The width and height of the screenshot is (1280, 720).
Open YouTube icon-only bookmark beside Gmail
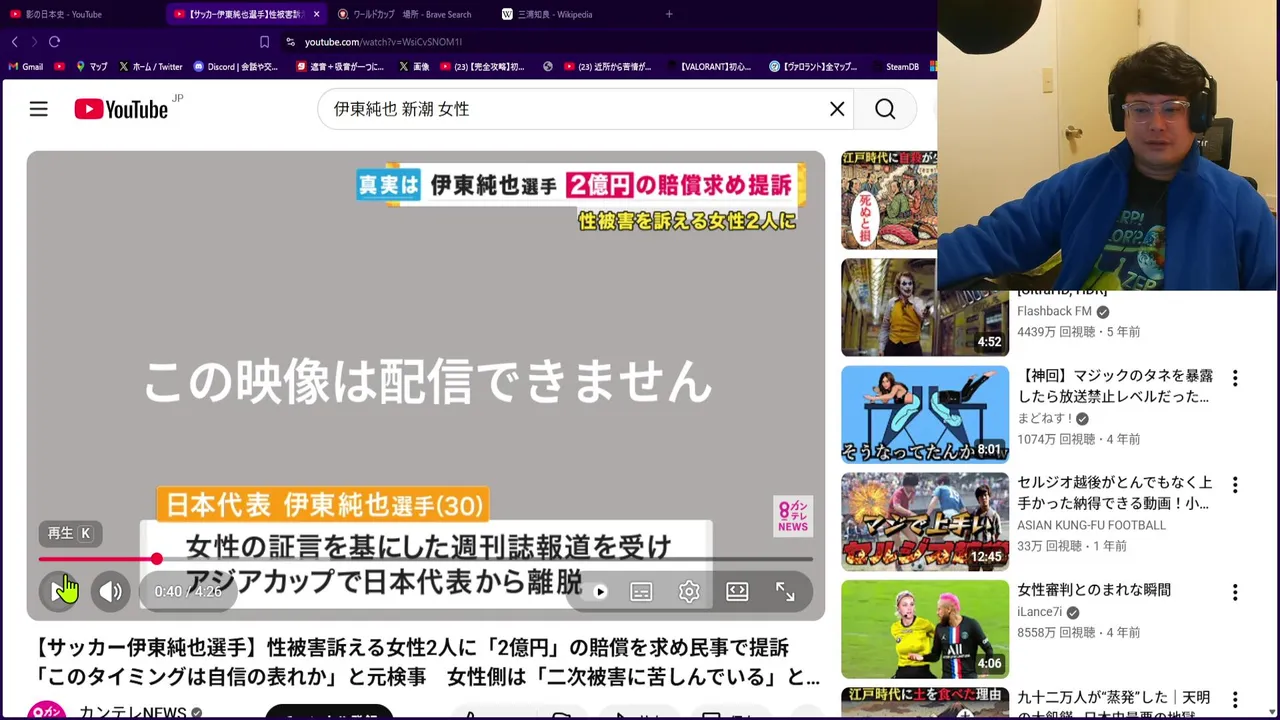click(x=60, y=67)
